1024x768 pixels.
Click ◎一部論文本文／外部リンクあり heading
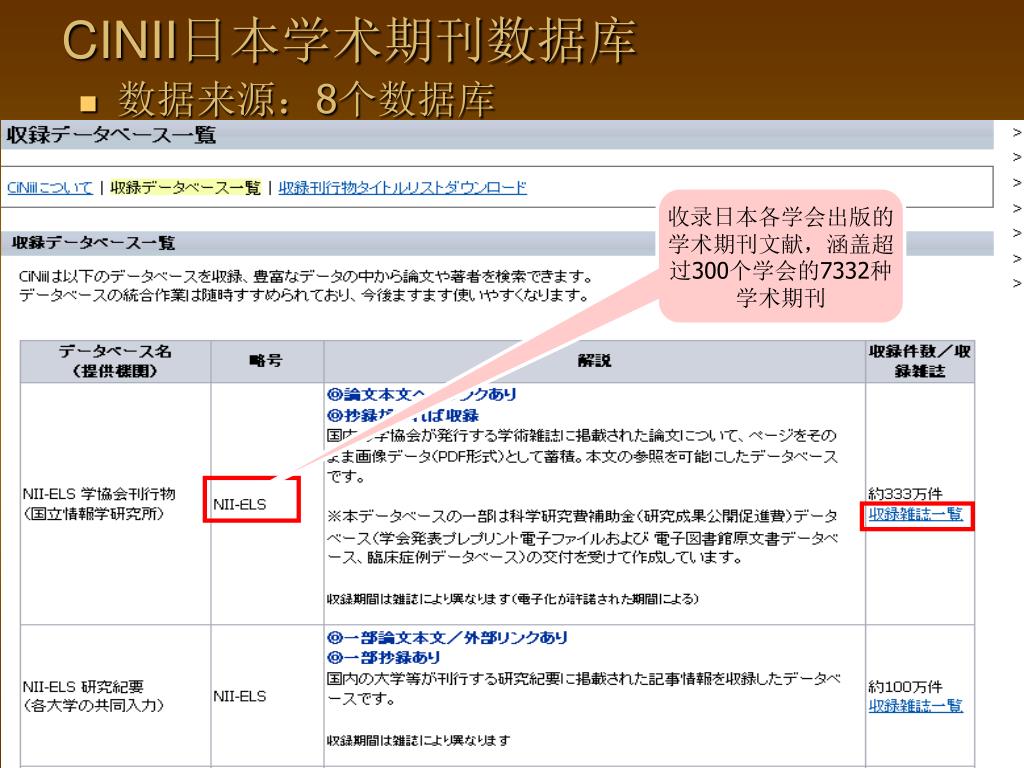447,637
